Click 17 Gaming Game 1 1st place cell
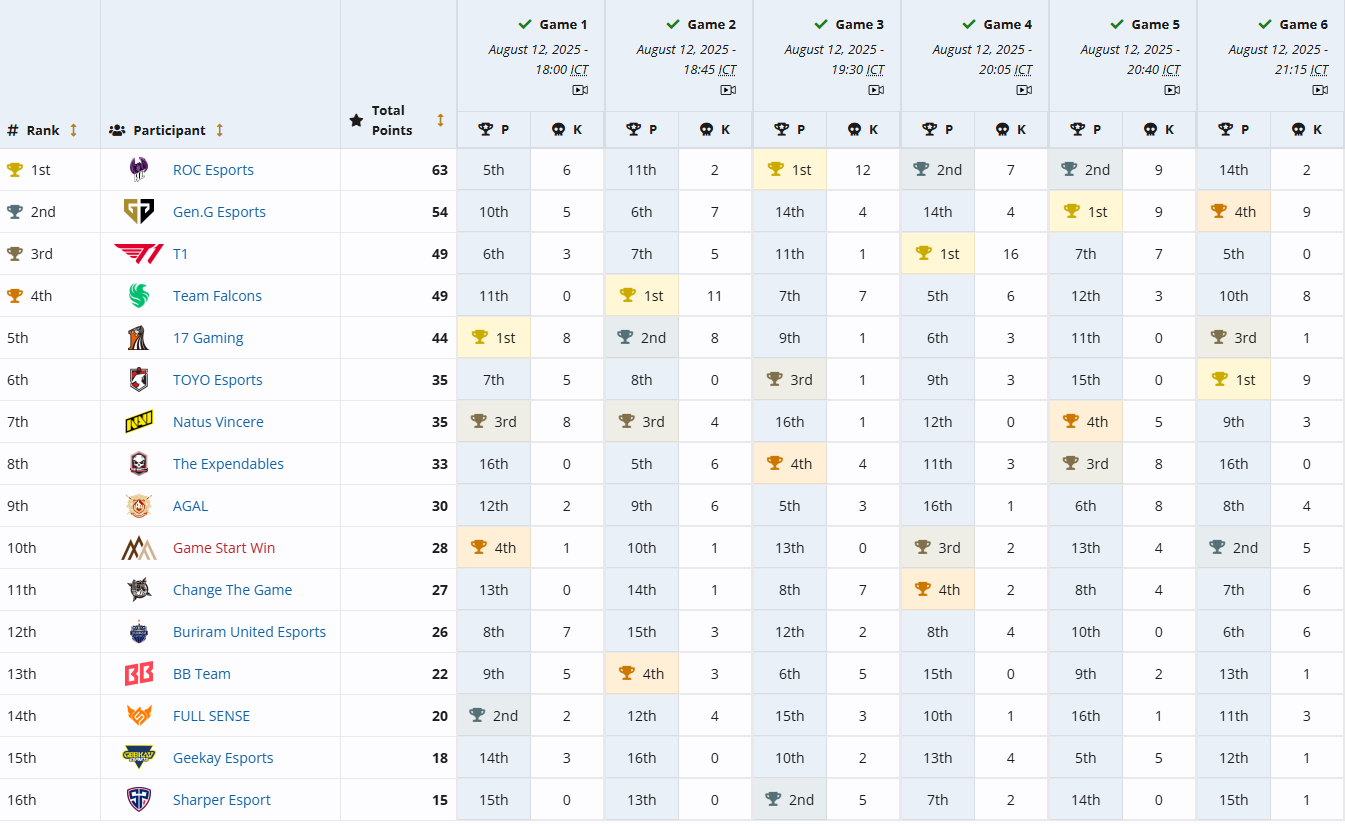Image resolution: width=1345 pixels, height=824 pixels. (x=494, y=338)
